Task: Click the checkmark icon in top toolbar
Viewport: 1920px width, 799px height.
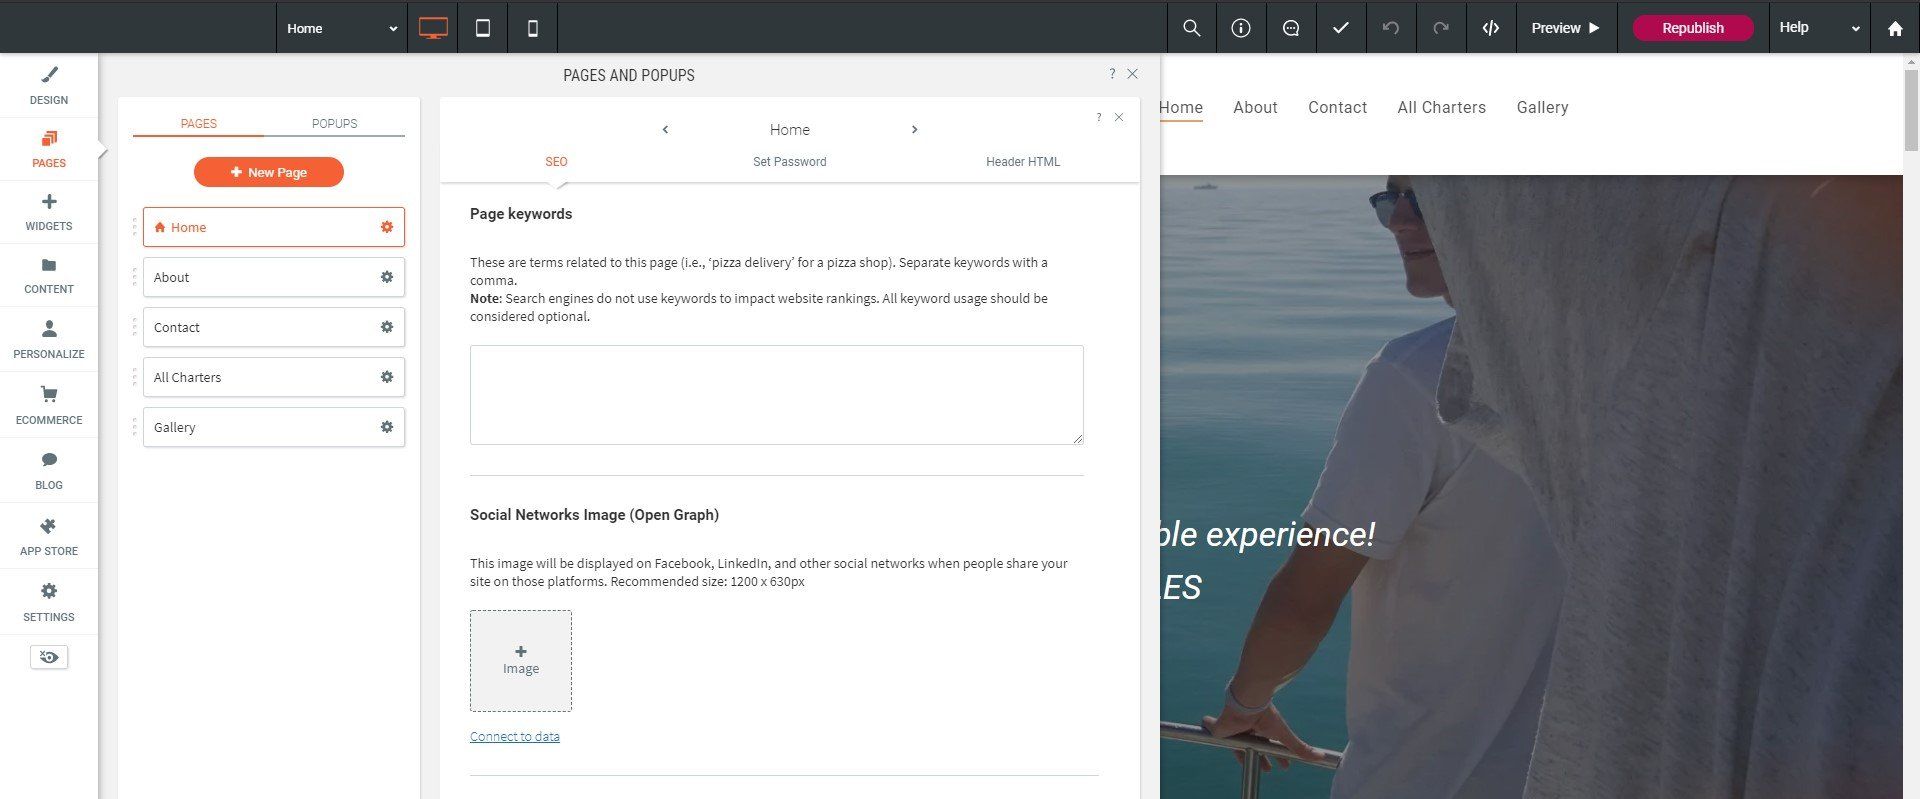Action: click(x=1341, y=28)
